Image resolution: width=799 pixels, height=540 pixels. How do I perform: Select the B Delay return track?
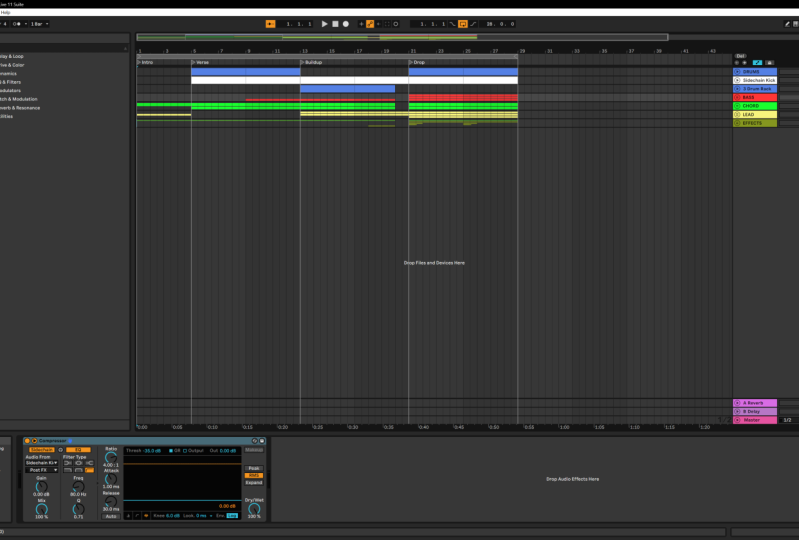click(x=755, y=412)
